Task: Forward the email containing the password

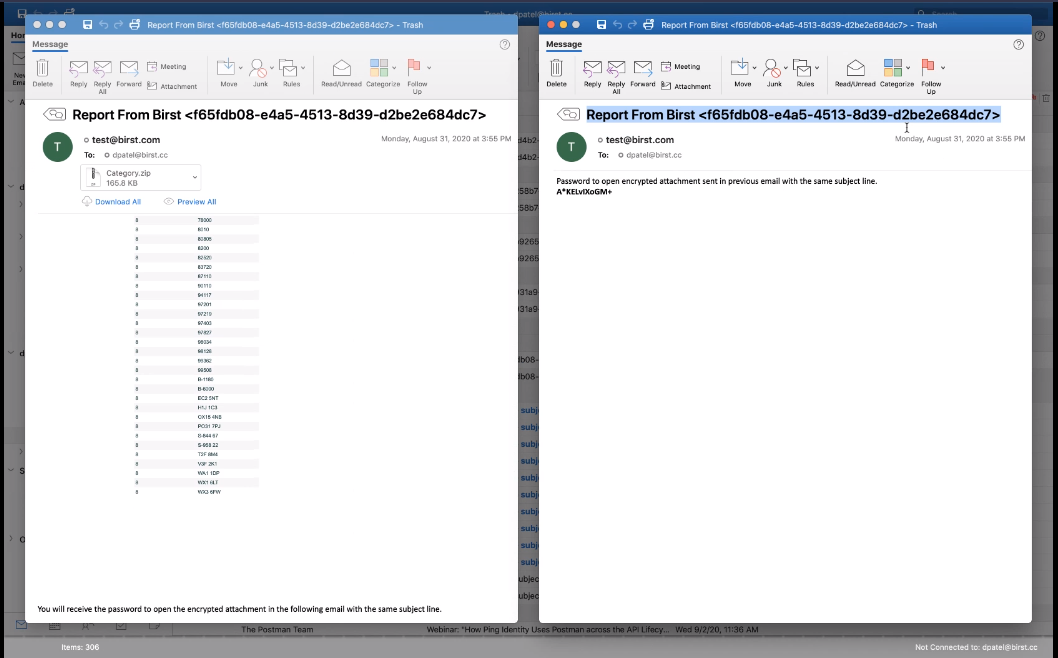Action: pyautogui.click(x=643, y=71)
